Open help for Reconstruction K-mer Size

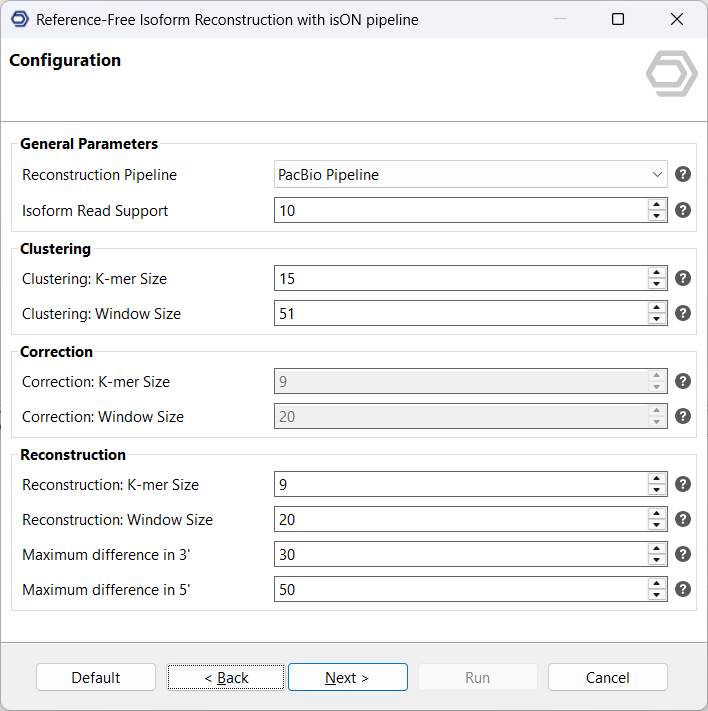pyautogui.click(x=683, y=484)
